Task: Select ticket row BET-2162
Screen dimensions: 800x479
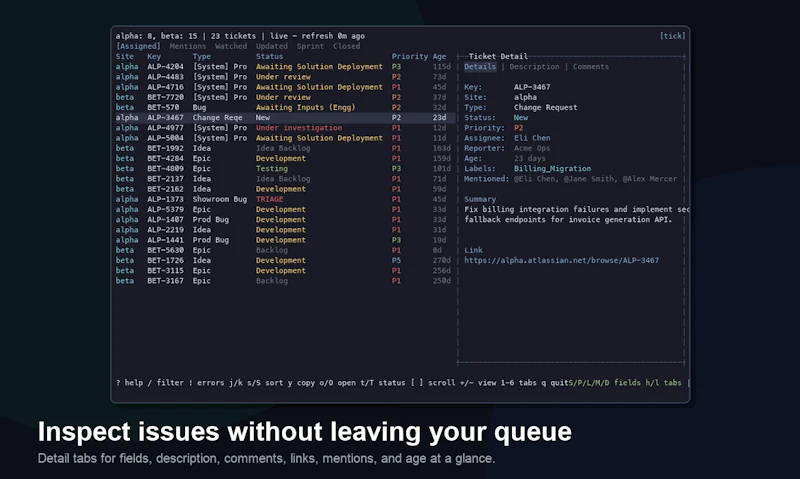Action: [284, 189]
